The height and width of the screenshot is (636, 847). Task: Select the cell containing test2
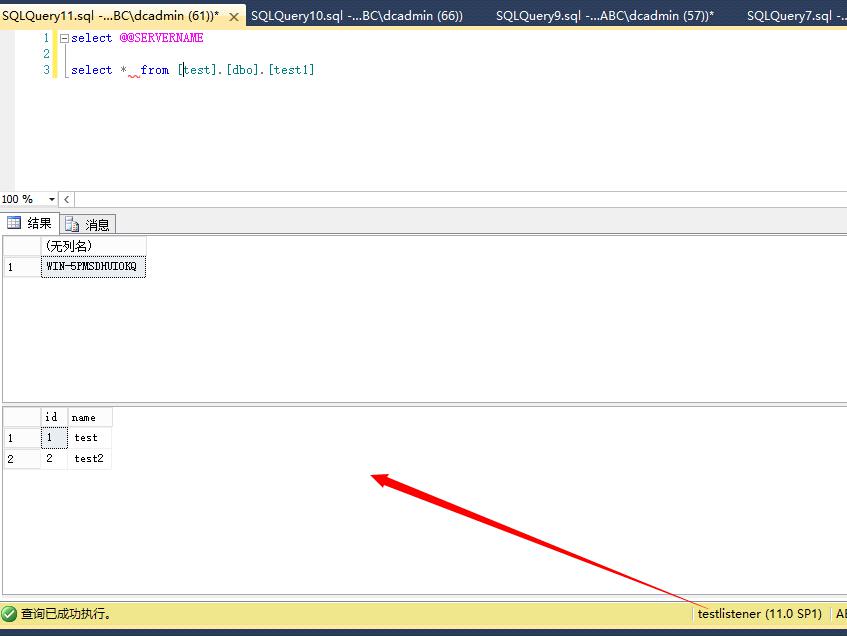[x=90, y=459]
